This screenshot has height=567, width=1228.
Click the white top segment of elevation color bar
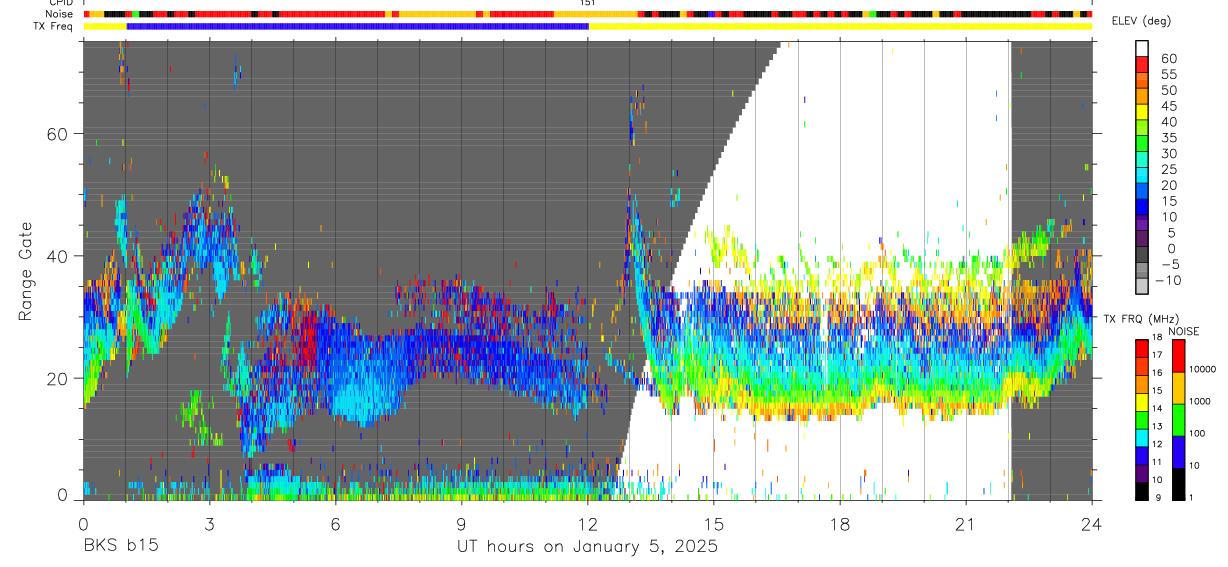1142,49
